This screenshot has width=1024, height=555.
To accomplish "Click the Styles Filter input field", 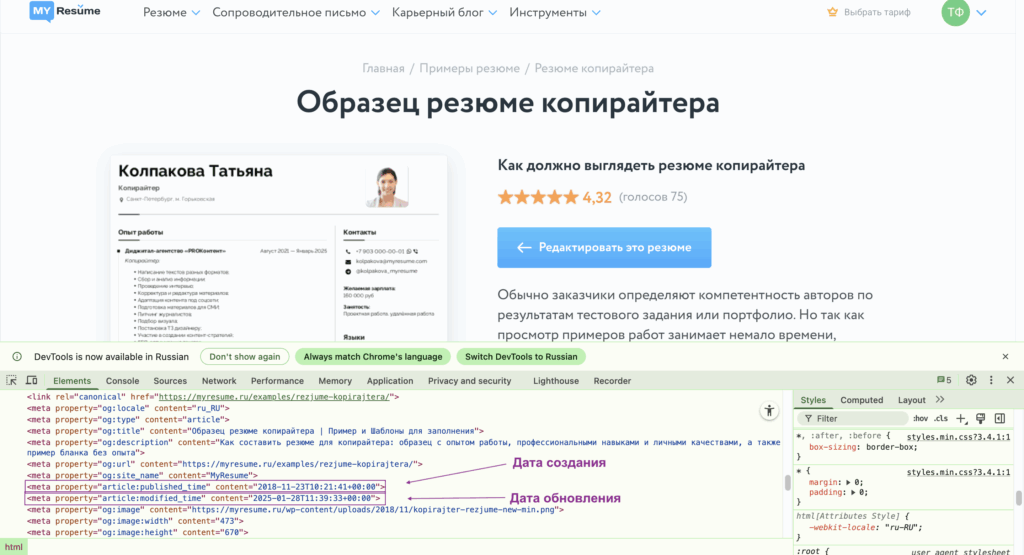I will pyautogui.click(x=852, y=419).
